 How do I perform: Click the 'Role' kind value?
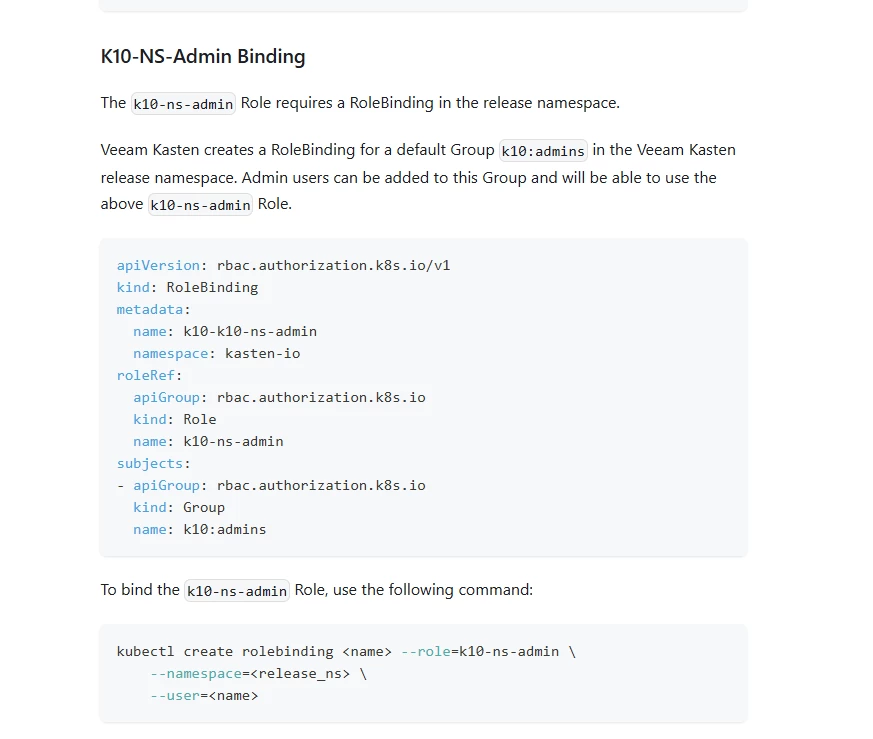[x=199, y=419]
